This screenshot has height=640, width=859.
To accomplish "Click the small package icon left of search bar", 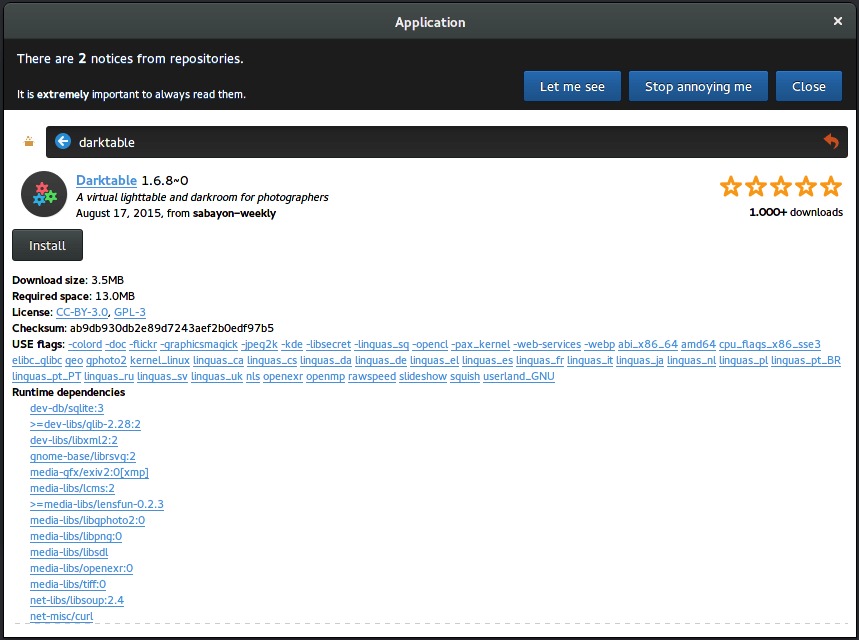I will [29, 142].
